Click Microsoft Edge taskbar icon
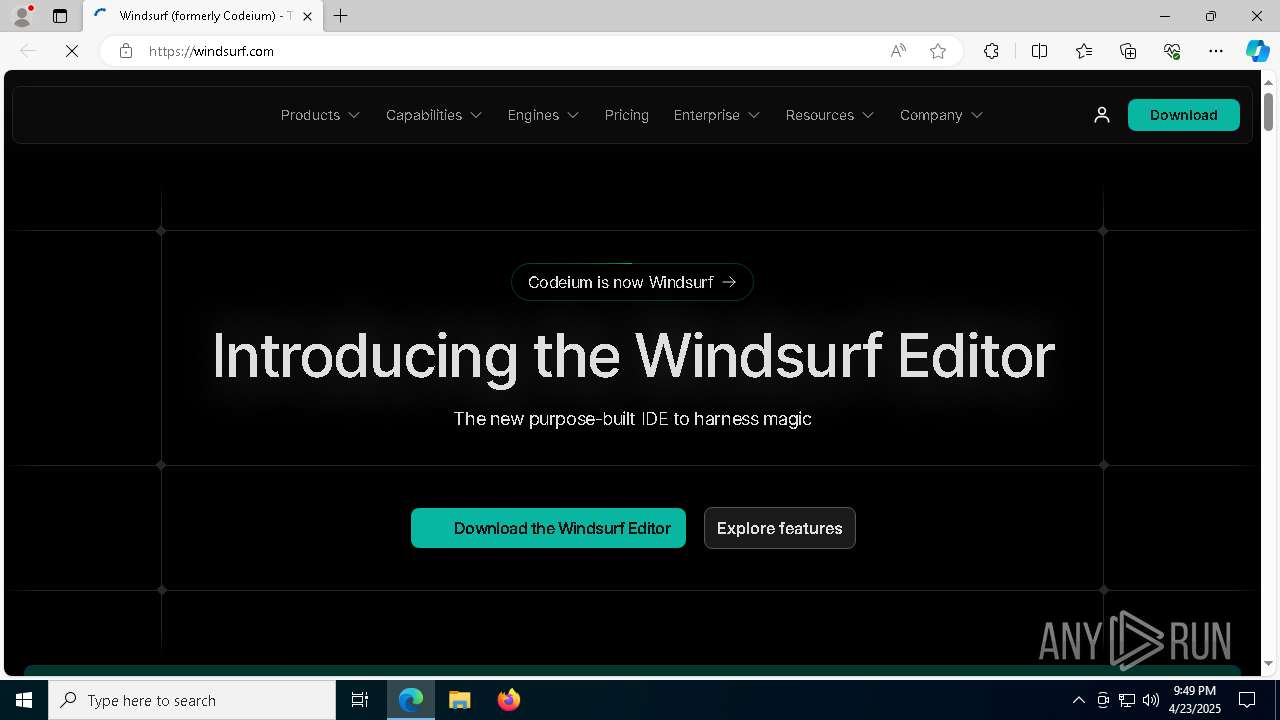 [411, 700]
